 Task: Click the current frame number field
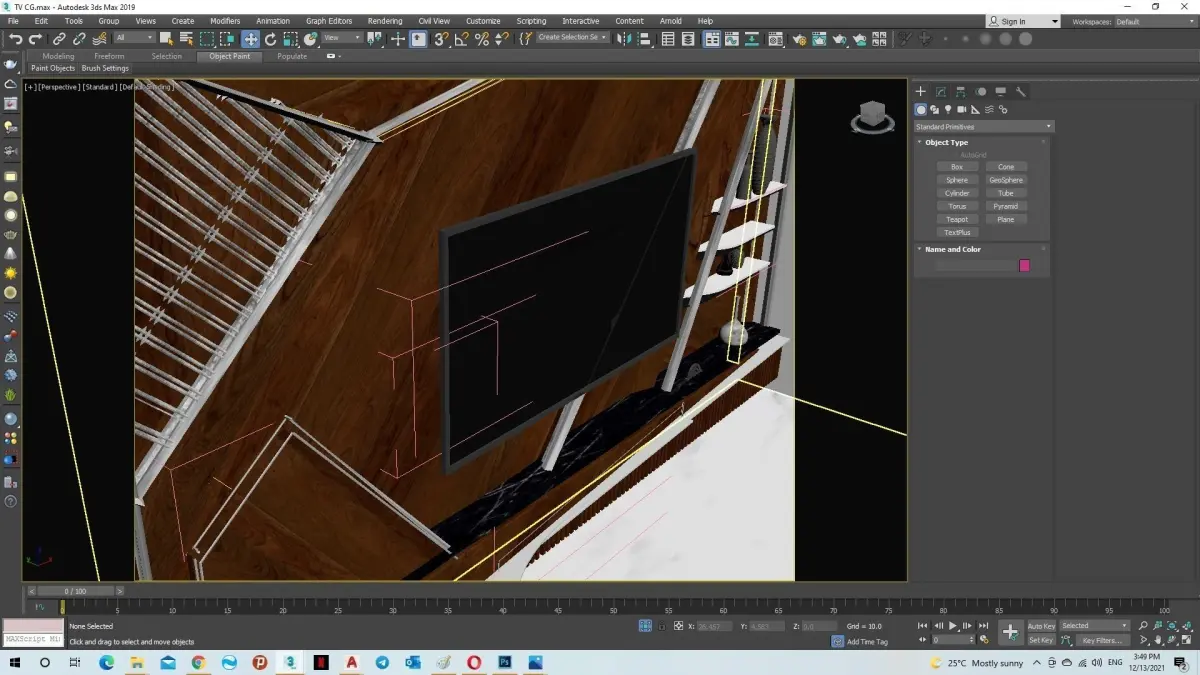(x=952, y=639)
